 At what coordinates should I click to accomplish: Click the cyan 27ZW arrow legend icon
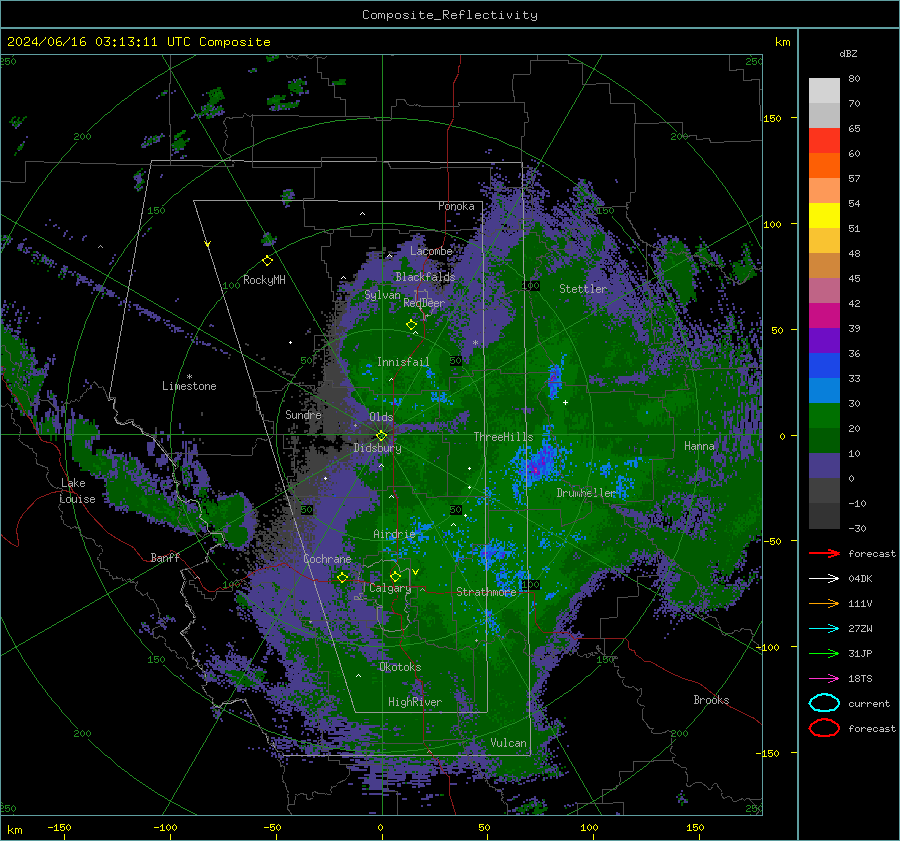click(x=824, y=629)
